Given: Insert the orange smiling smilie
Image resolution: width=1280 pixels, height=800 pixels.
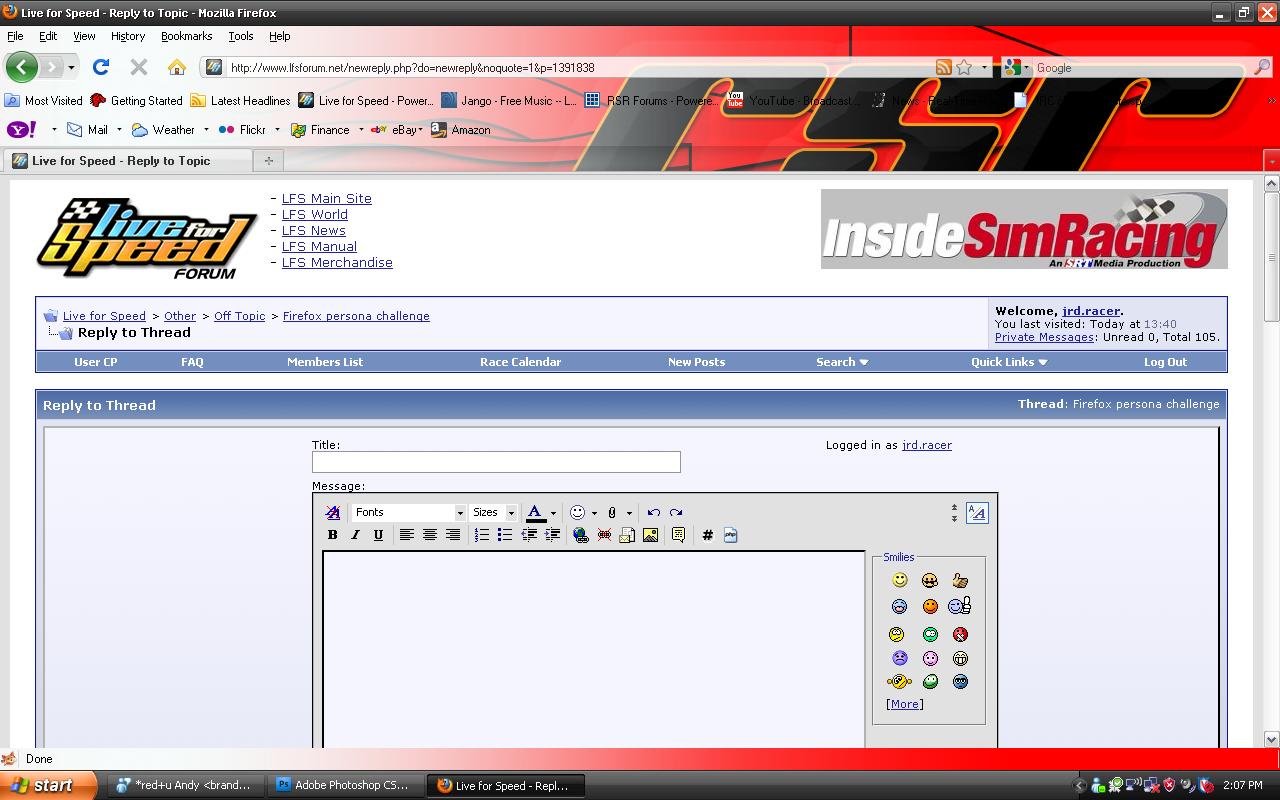Looking at the screenshot, I should coord(930,606).
